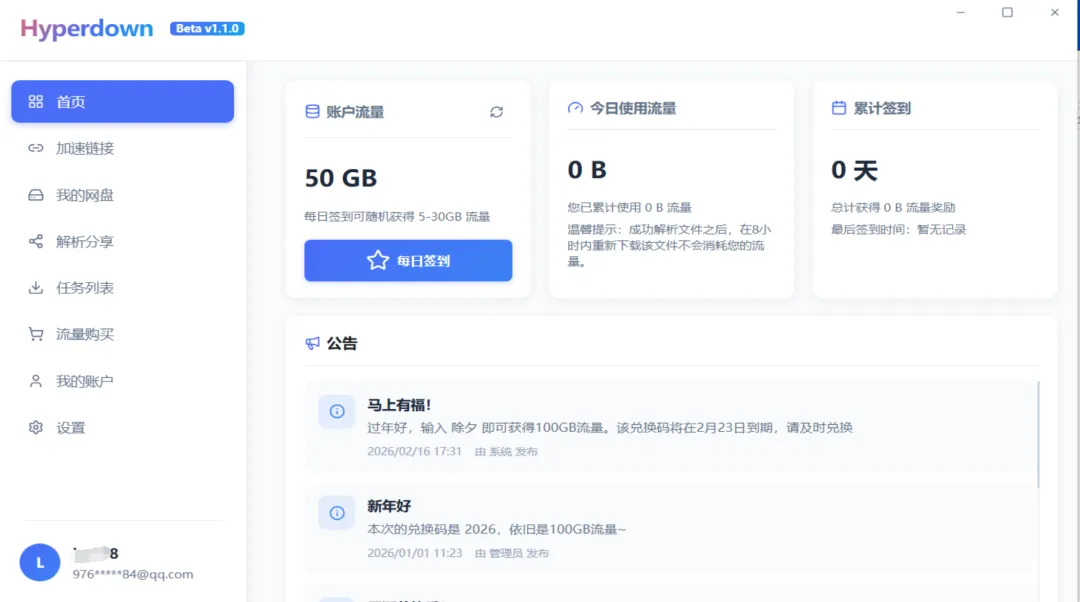Open the 解析分享 section
1080x602 pixels.
[x=123, y=241]
